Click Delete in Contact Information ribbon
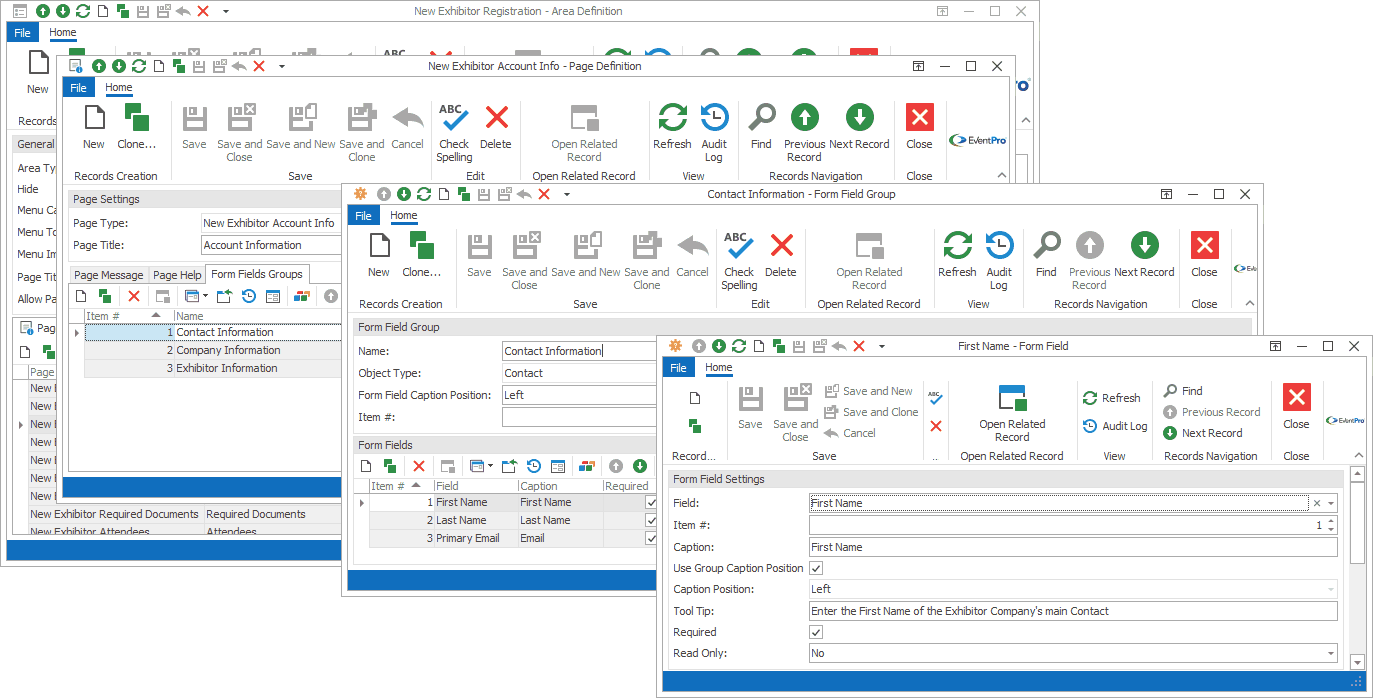The image size is (1373, 698). point(781,255)
